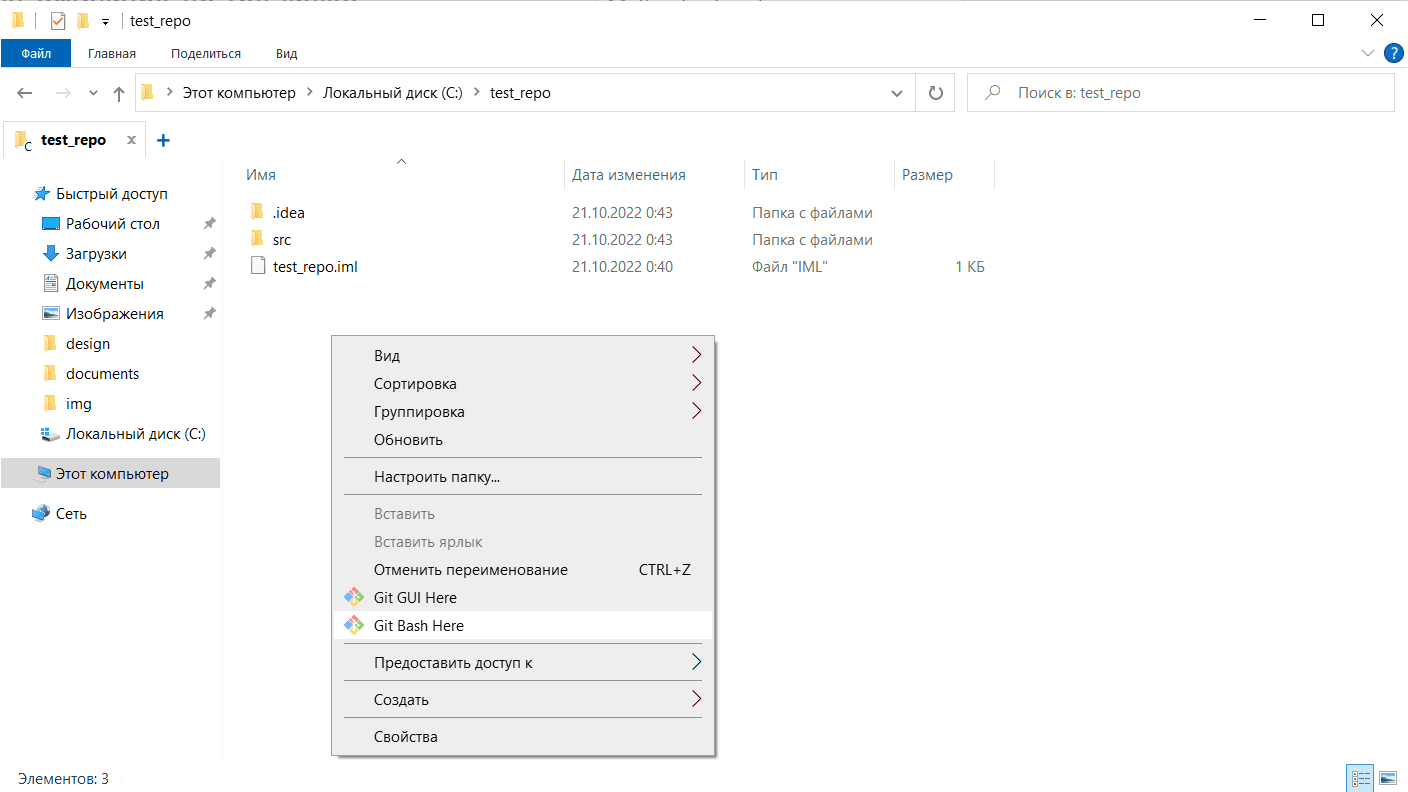The image size is (1408, 792).
Task: Open the Файл ribbon tab
Action: [x=36, y=53]
